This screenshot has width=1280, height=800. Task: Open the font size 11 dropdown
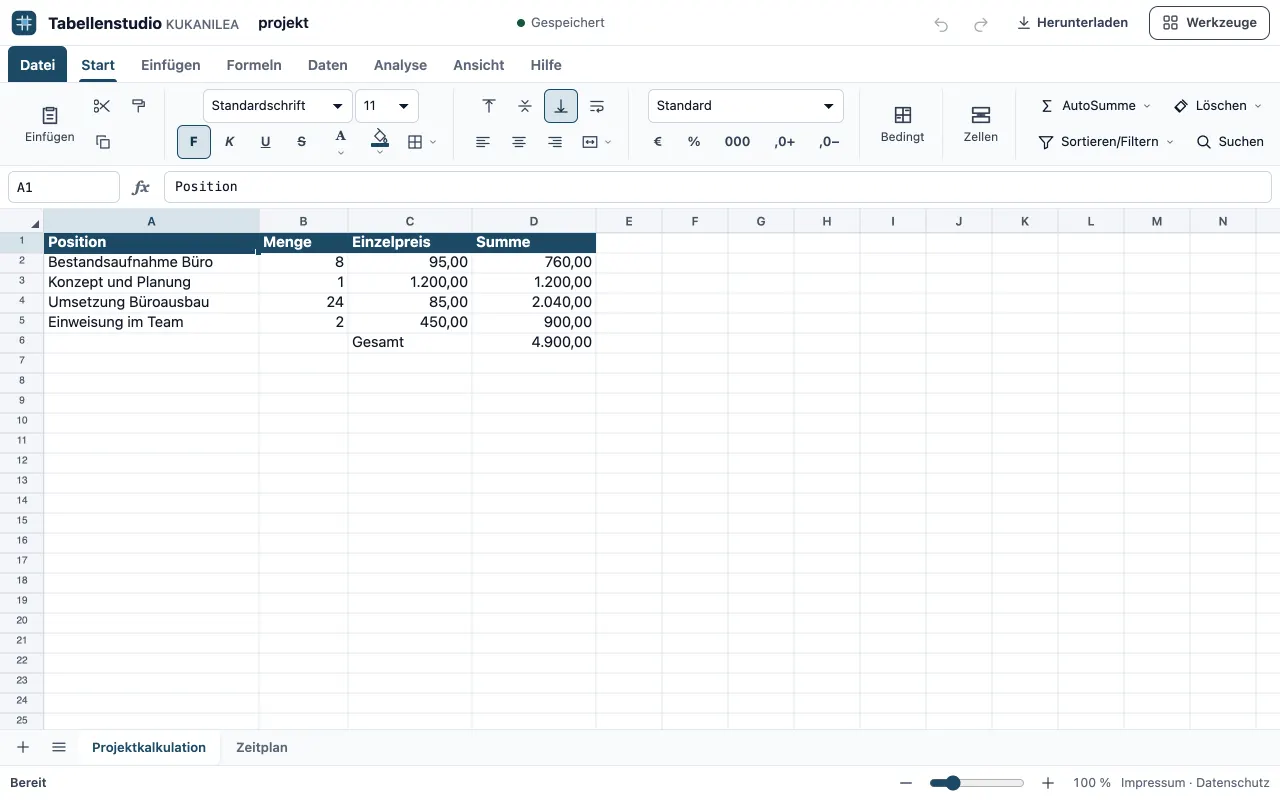pyautogui.click(x=387, y=106)
